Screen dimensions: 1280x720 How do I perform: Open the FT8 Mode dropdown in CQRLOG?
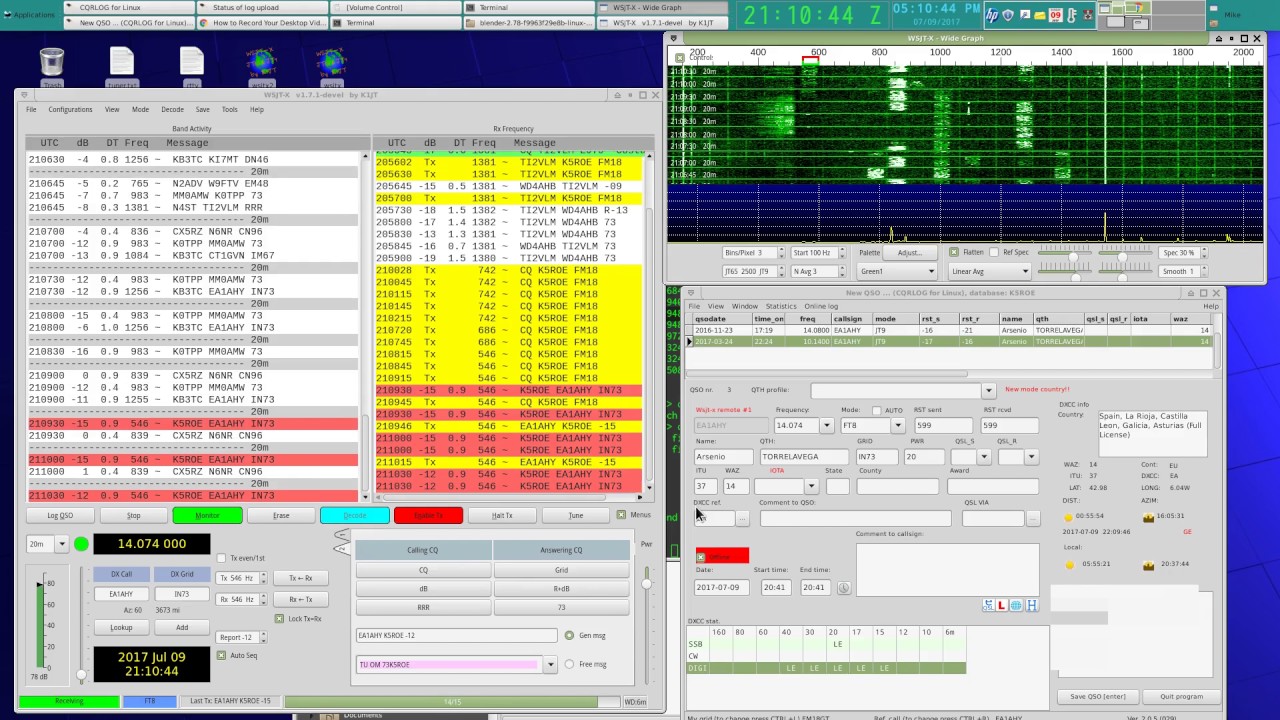[897, 425]
